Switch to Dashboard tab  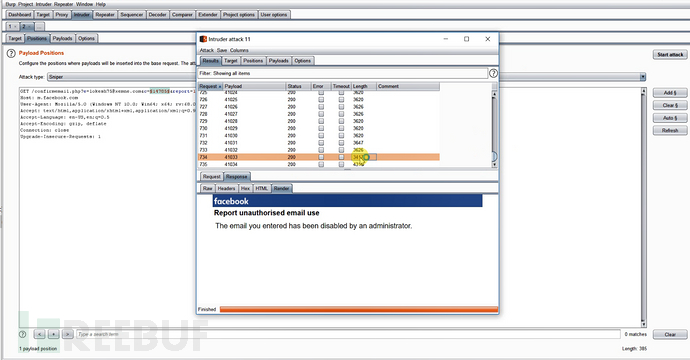point(20,15)
